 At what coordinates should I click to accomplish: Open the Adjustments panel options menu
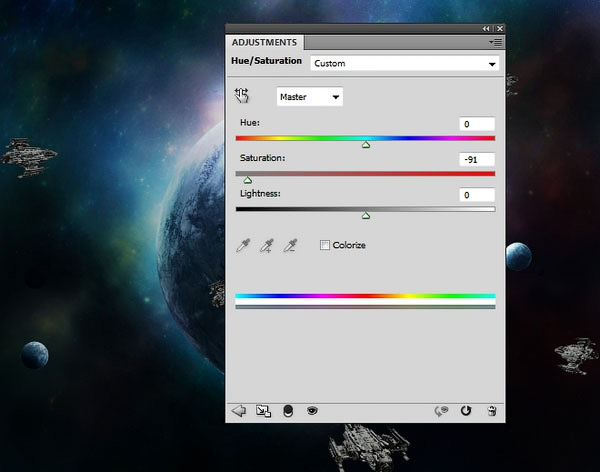(495, 43)
